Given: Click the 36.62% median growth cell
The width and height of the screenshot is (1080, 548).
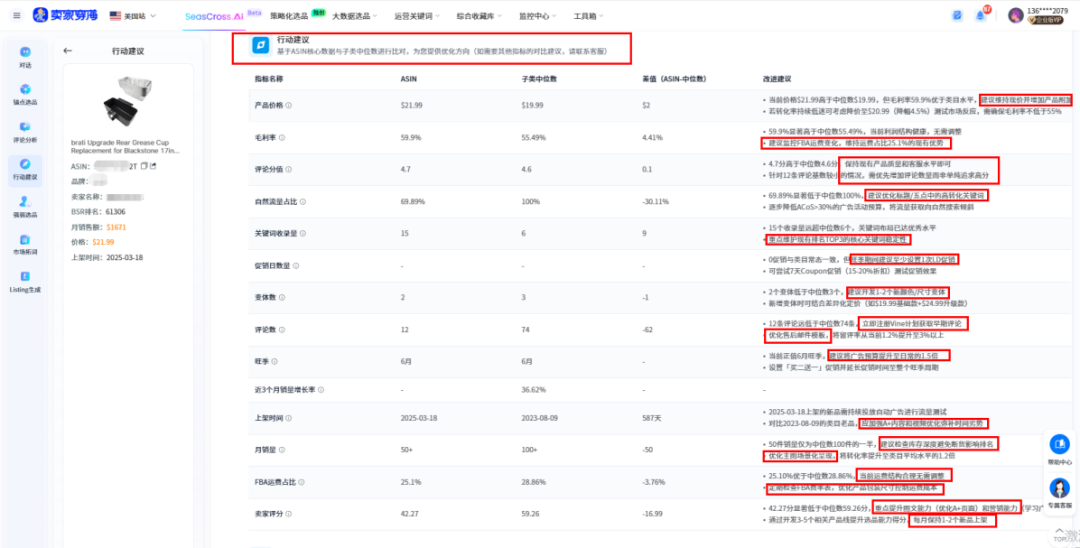Looking at the screenshot, I should click(x=534, y=390).
